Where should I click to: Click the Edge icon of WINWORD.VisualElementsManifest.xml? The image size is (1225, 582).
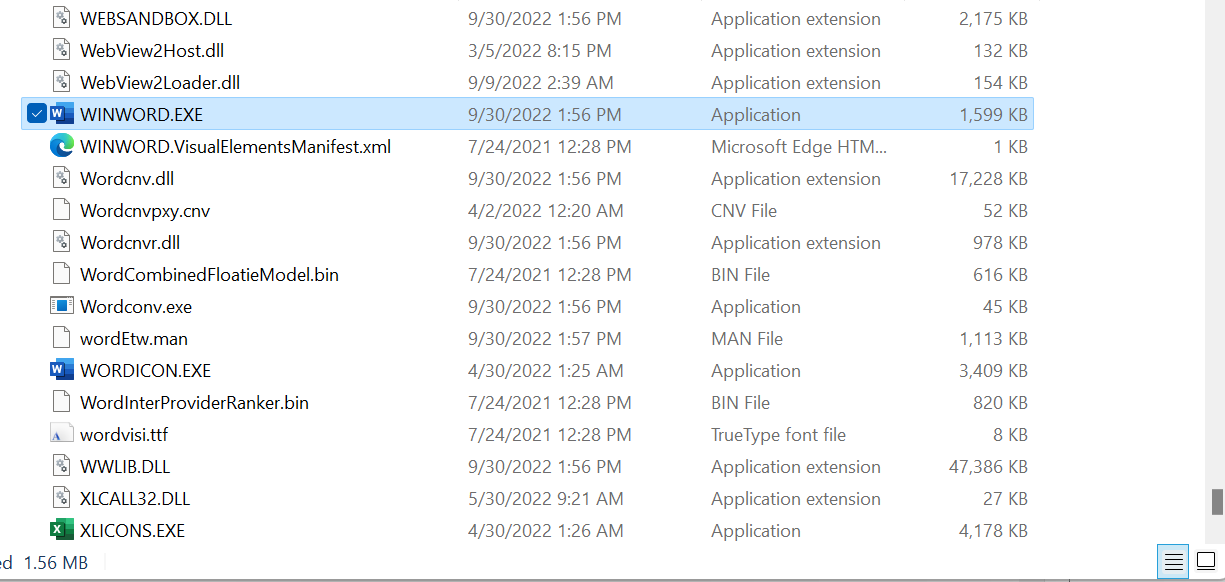tap(62, 147)
